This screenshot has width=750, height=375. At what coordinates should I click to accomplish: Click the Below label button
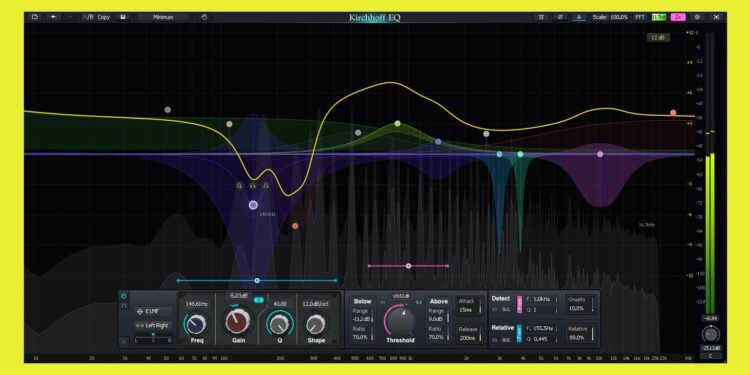coord(362,302)
